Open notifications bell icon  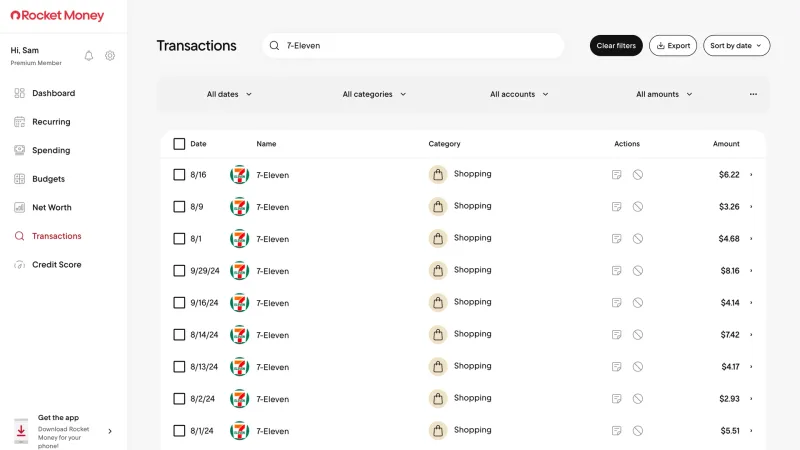89,56
